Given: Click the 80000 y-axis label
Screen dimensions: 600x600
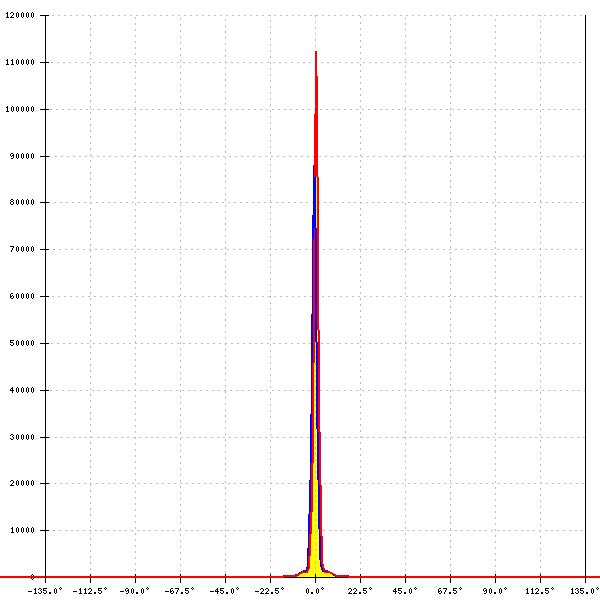Looking at the screenshot, I should (x=22, y=202).
